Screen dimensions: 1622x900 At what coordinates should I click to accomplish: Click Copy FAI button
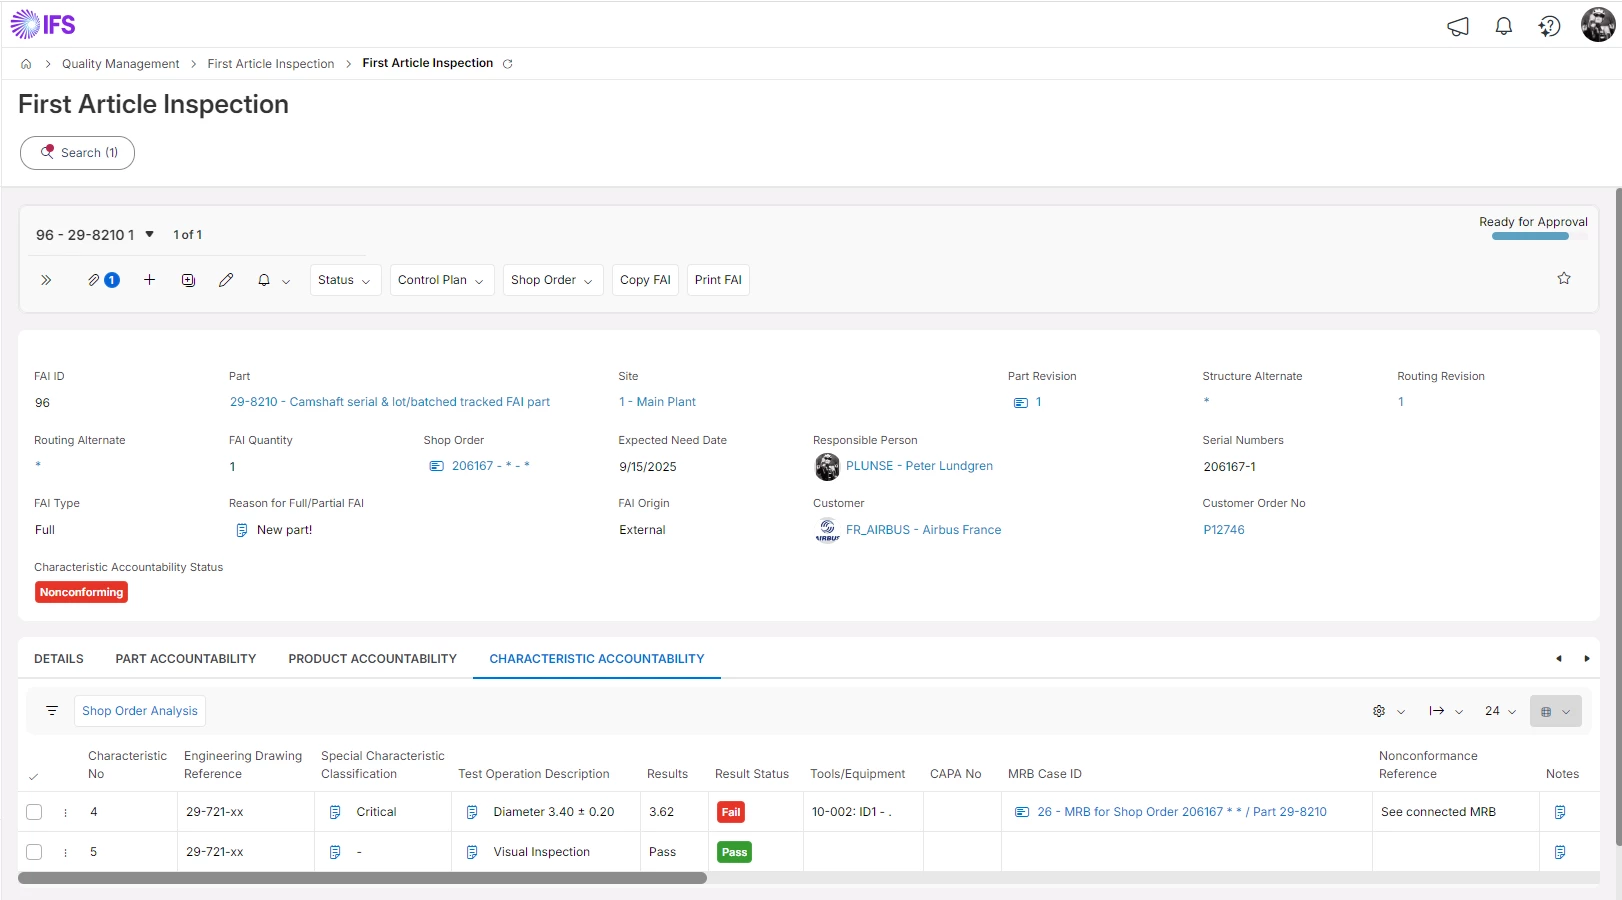tap(645, 280)
